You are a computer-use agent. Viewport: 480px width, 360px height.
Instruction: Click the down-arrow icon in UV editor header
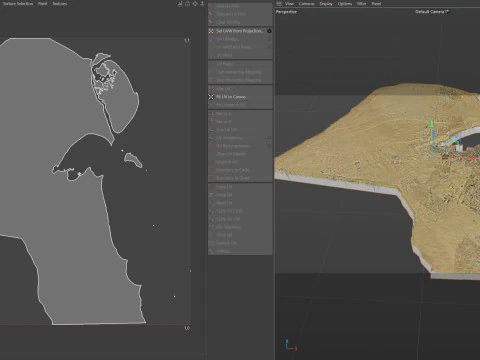(x=202, y=4)
